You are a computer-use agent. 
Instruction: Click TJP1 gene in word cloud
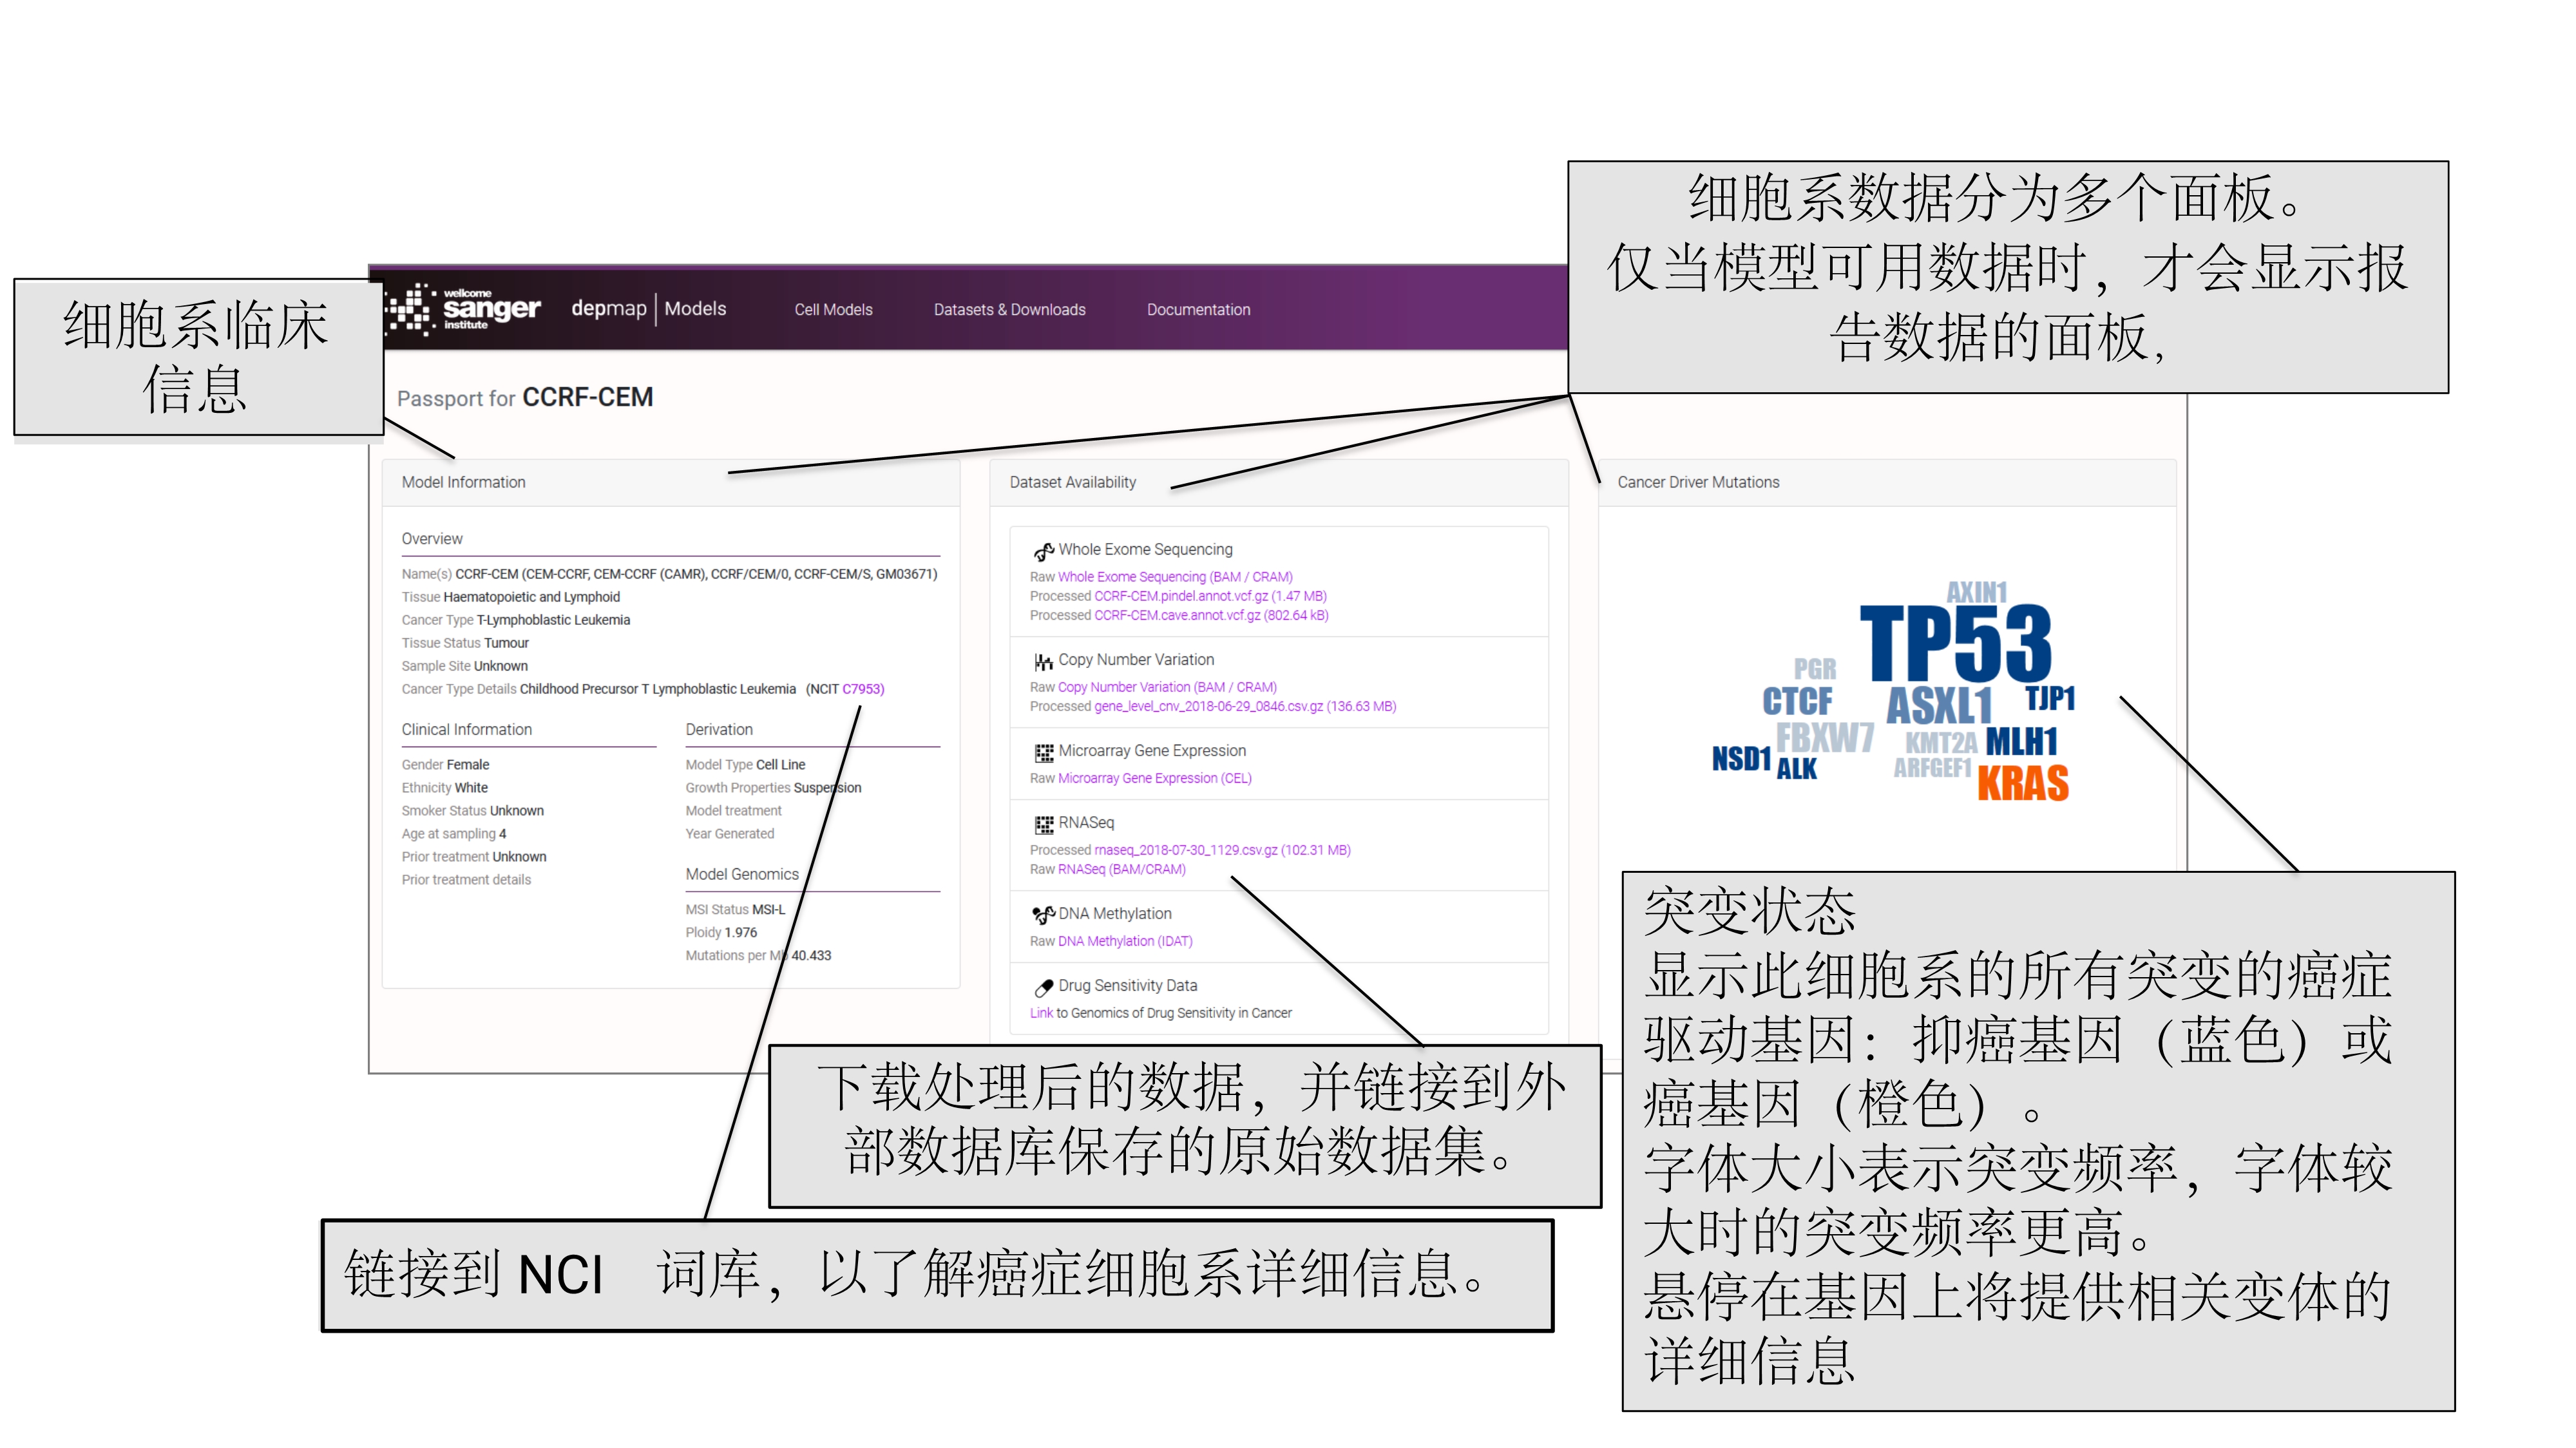coord(2050,698)
